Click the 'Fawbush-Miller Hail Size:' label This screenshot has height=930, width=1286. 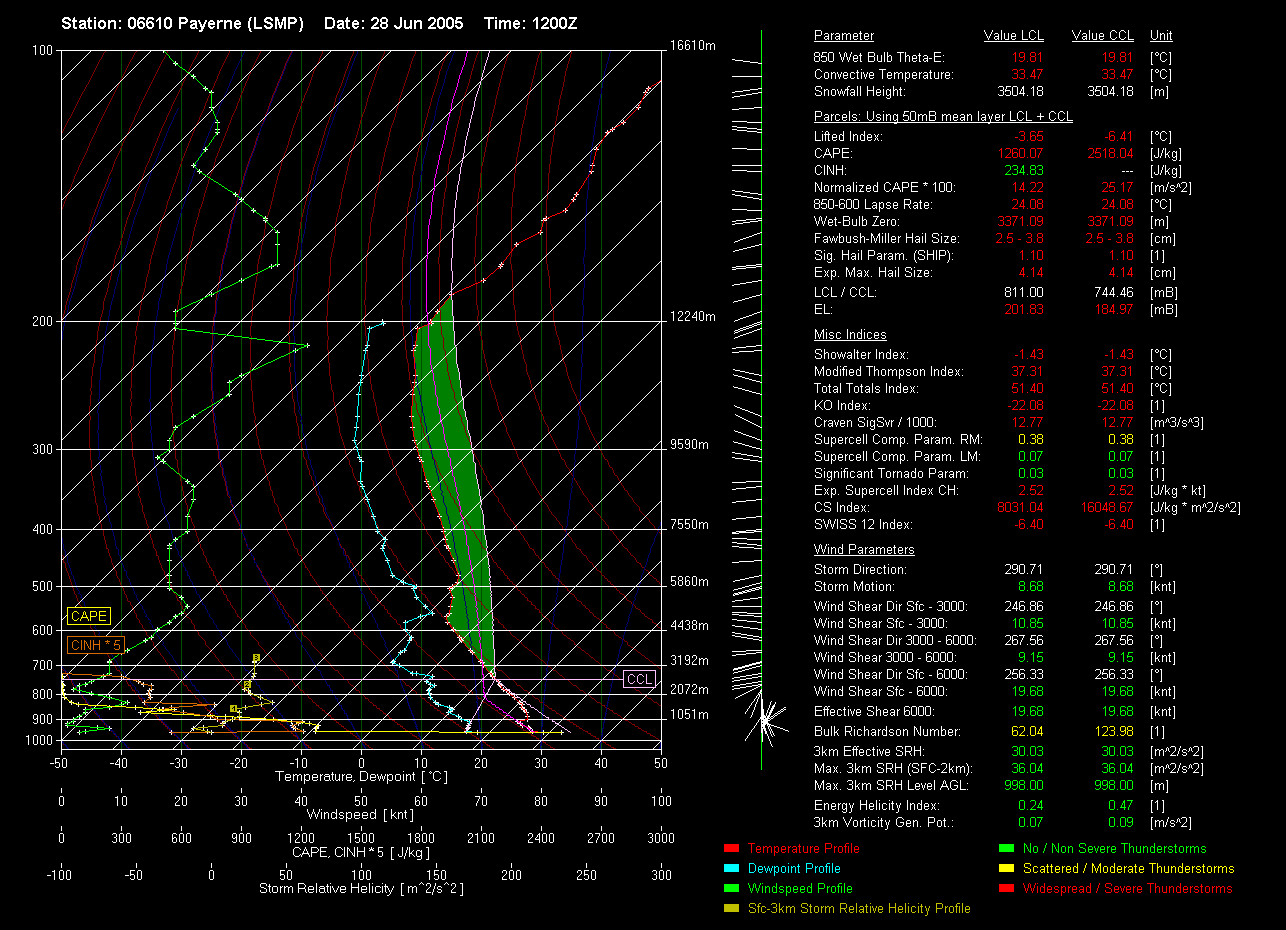(887, 239)
